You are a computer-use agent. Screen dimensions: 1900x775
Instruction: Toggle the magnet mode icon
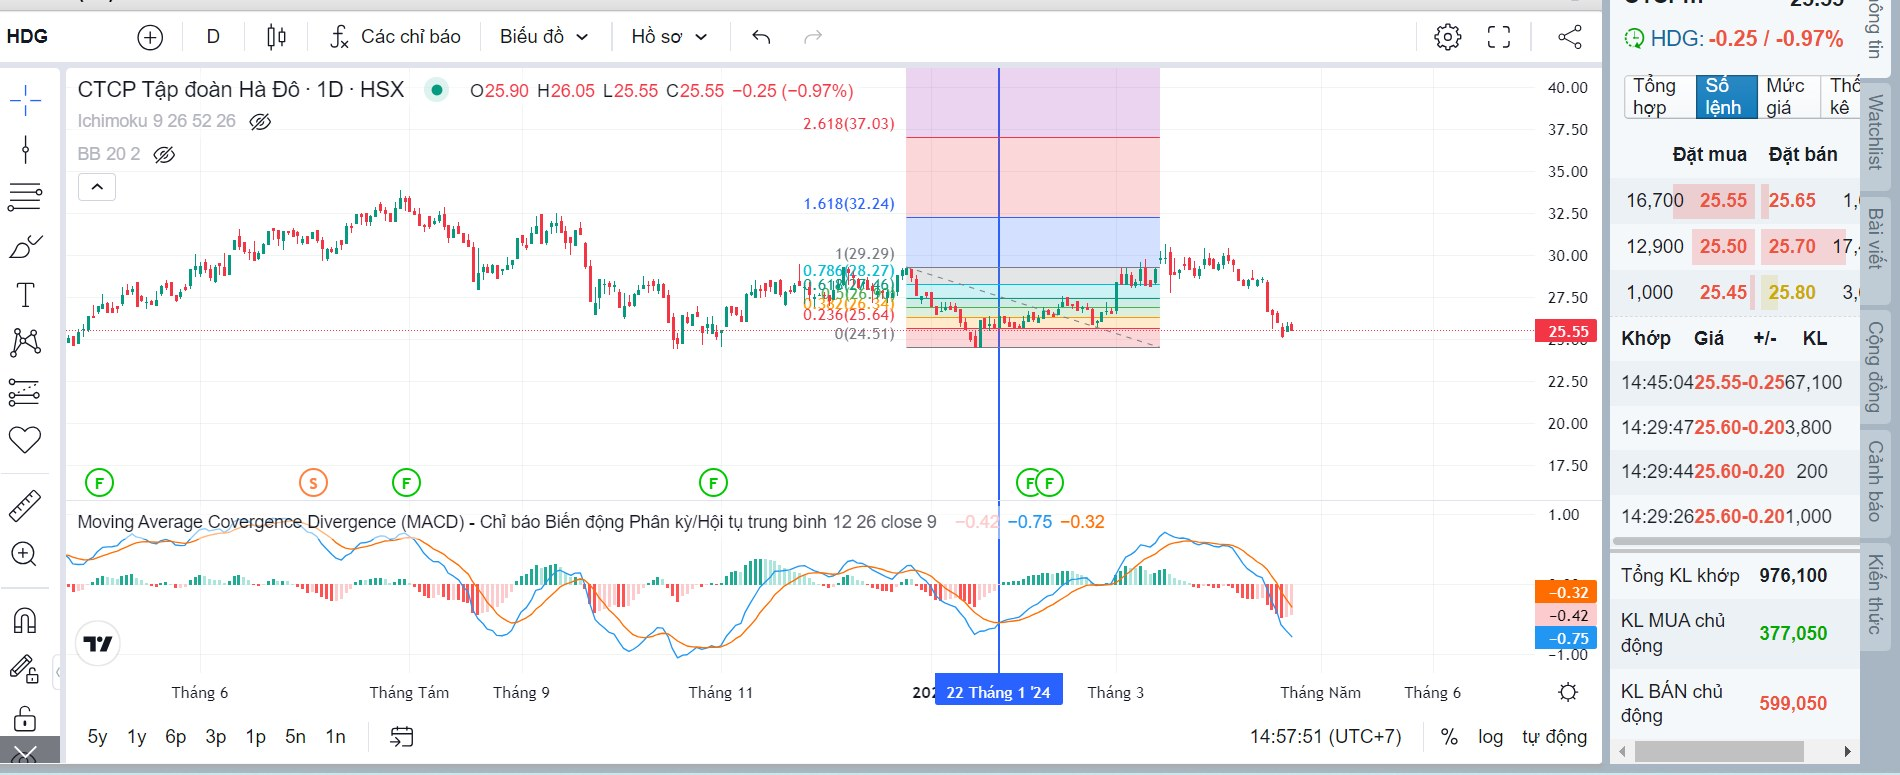(x=25, y=621)
